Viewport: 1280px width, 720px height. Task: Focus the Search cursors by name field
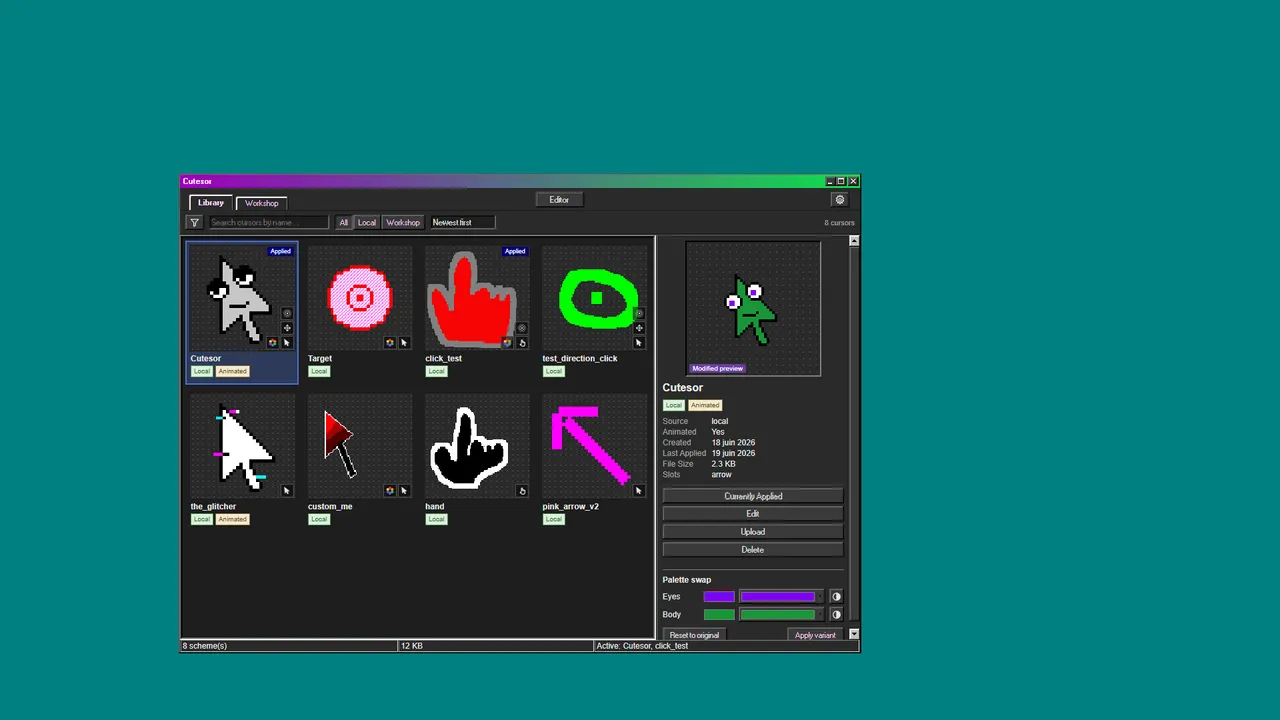pyautogui.click(x=269, y=222)
